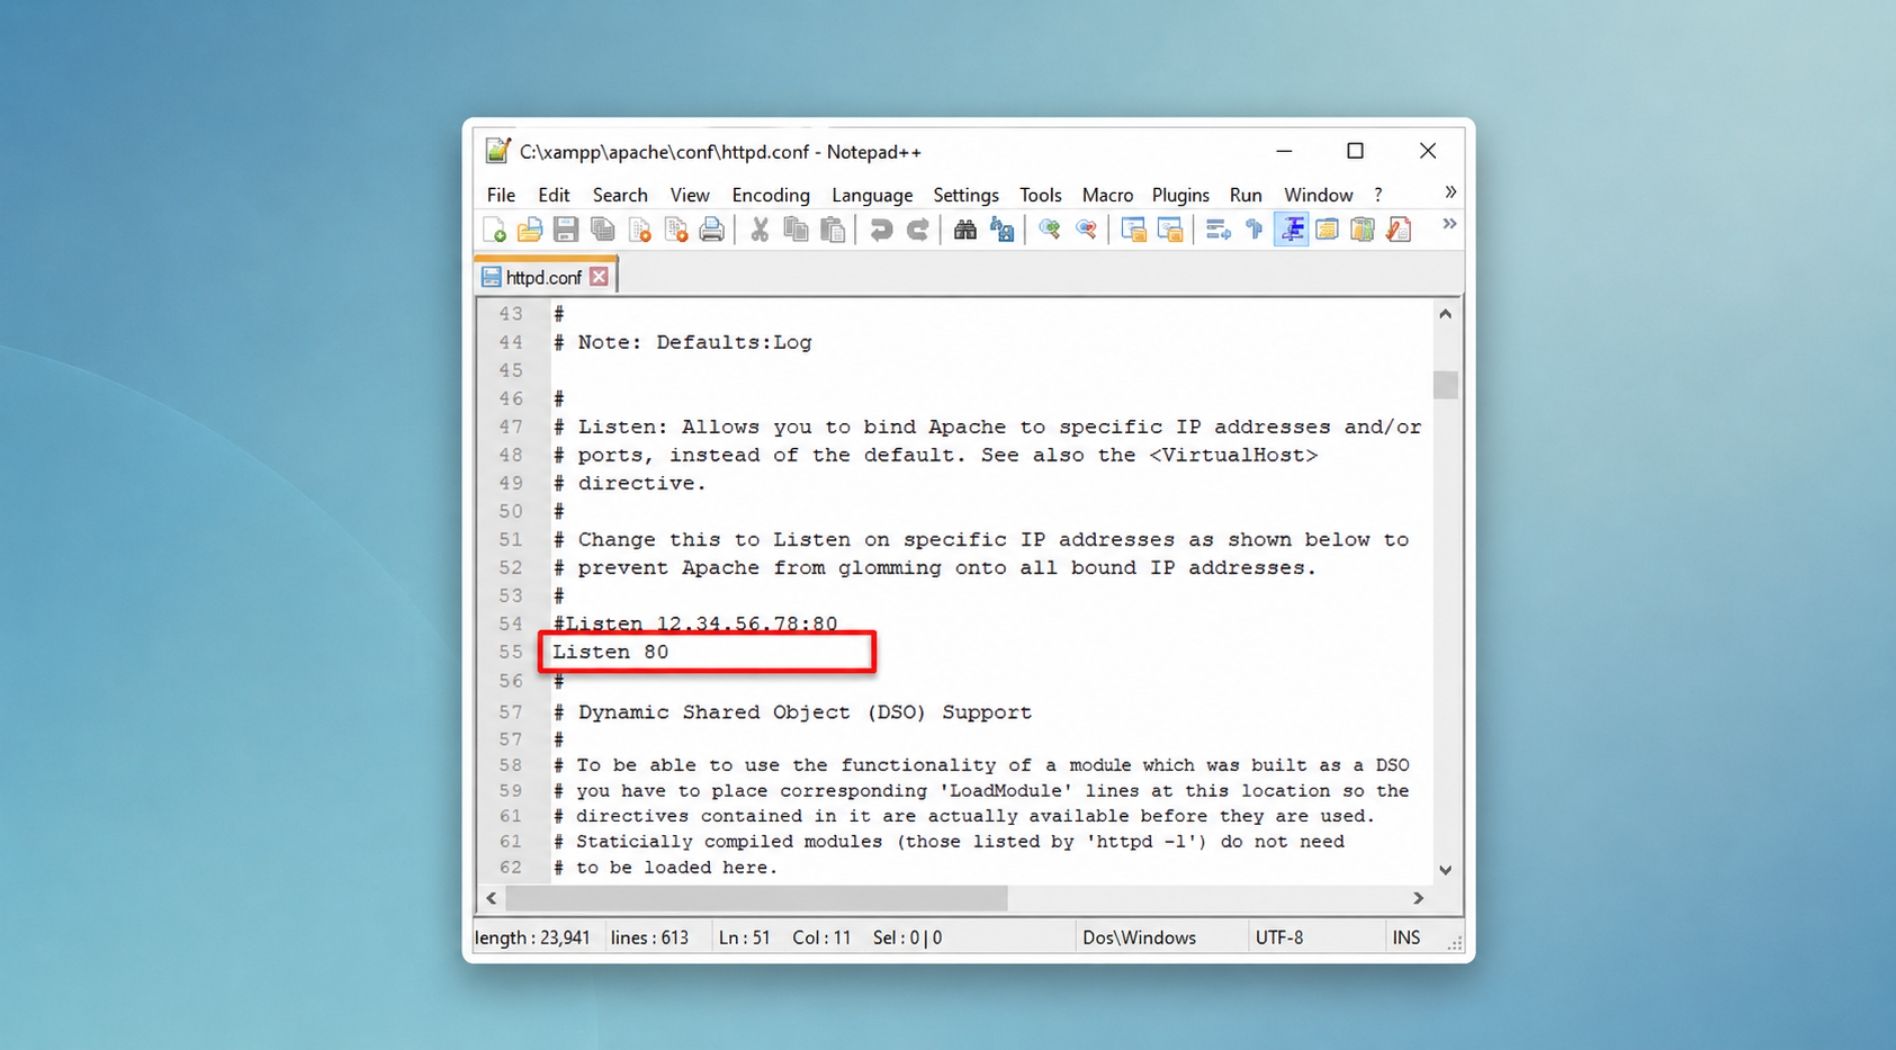The height and width of the screenshot is (1050, 1896).
Task: Toggle synchronized horizontal scrolling icon
Action: (1170, 230)
